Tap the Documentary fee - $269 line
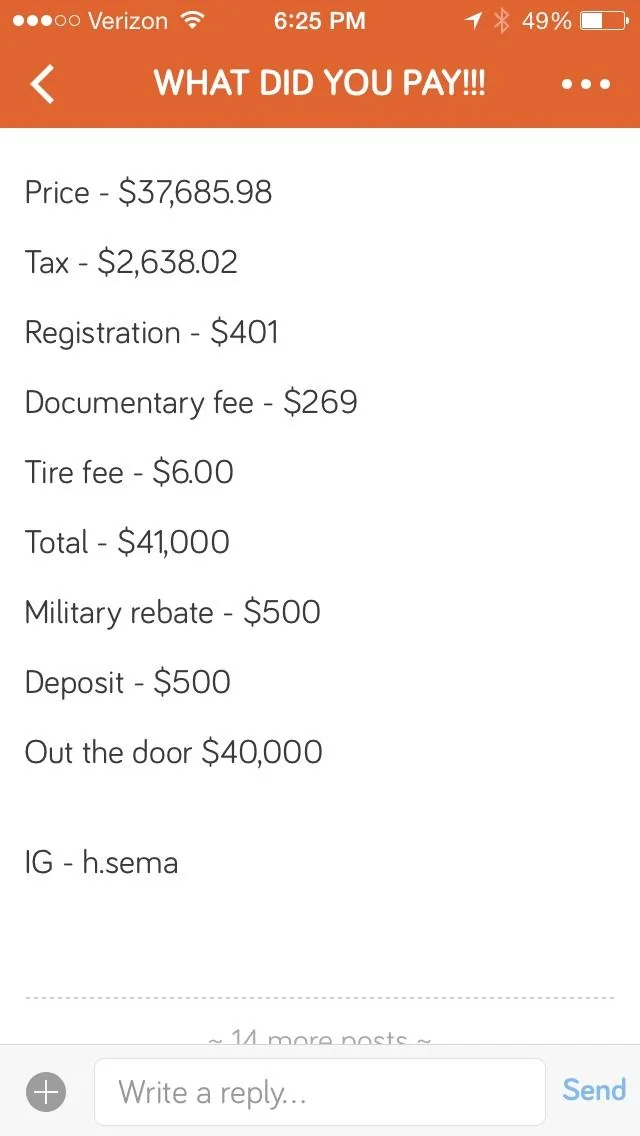Image resolution: width=640 pixels, height=1136 pixels. pos(191,403)
